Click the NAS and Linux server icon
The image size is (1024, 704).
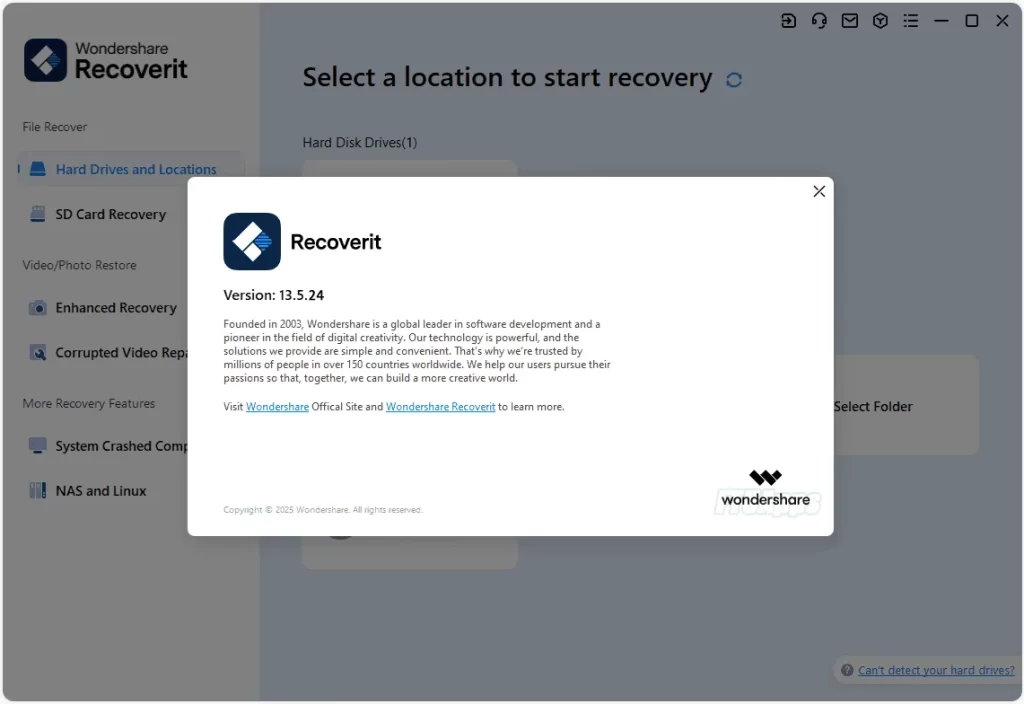[38, 491]
